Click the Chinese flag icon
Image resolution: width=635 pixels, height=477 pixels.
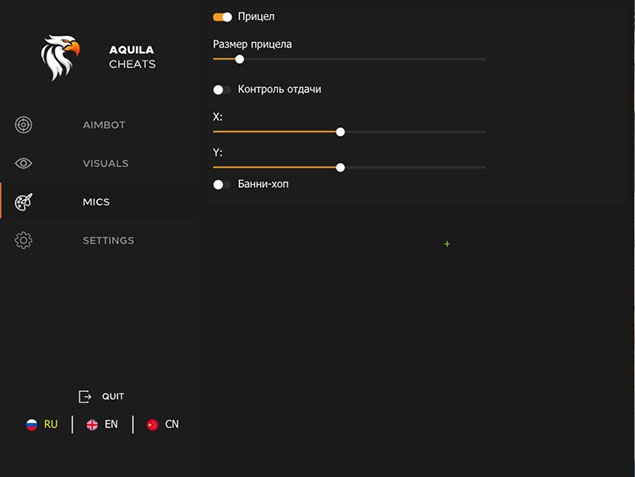pyautogui.click(x=152, y=424)
